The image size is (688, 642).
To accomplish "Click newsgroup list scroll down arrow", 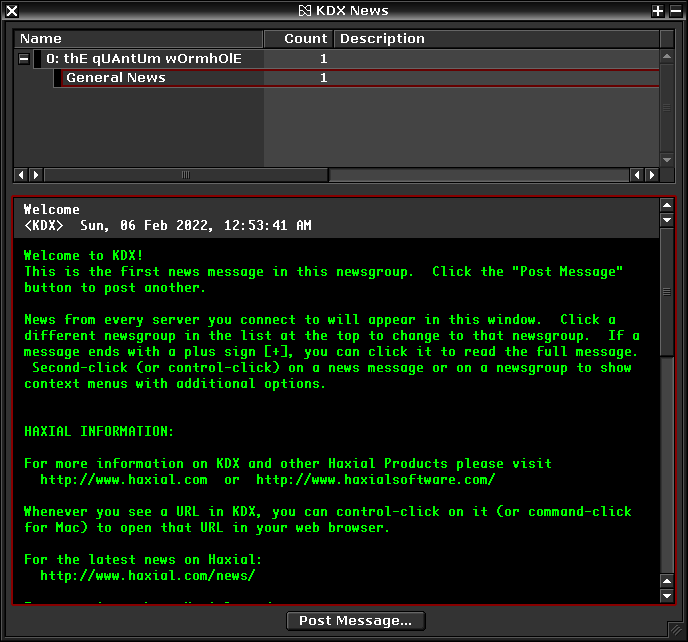I will tap(667, 160).
